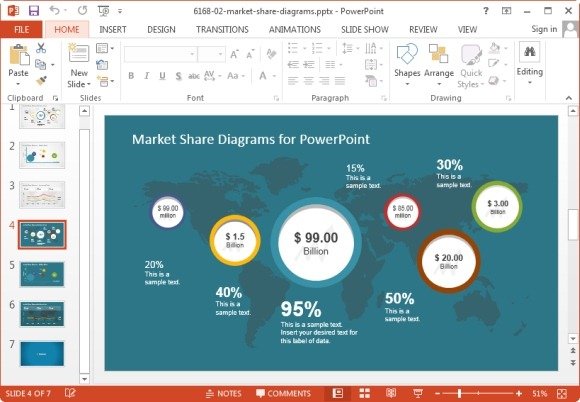Toggle Italic formatting

pyautogui.click(x=146, y=76)
